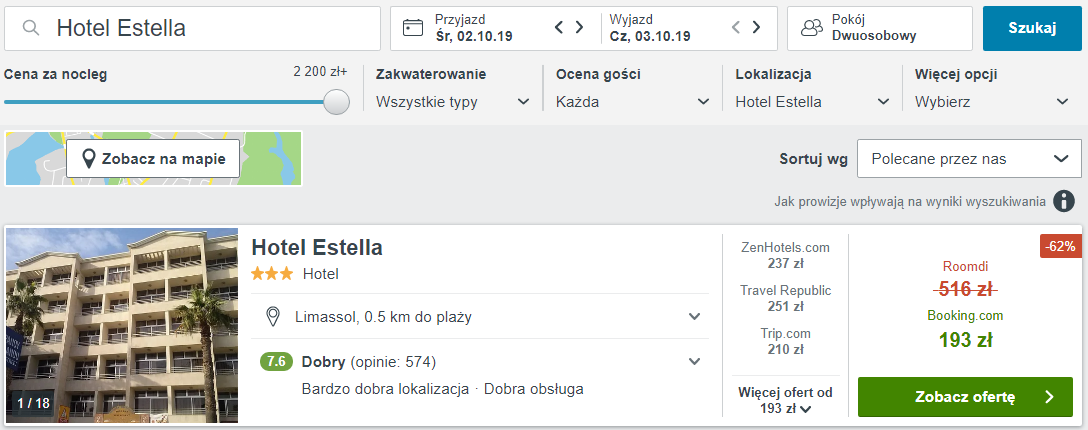Screen dimensions: 1088x430
Task: Click the green Zobacz ofertę button
Action: point(965,397)
